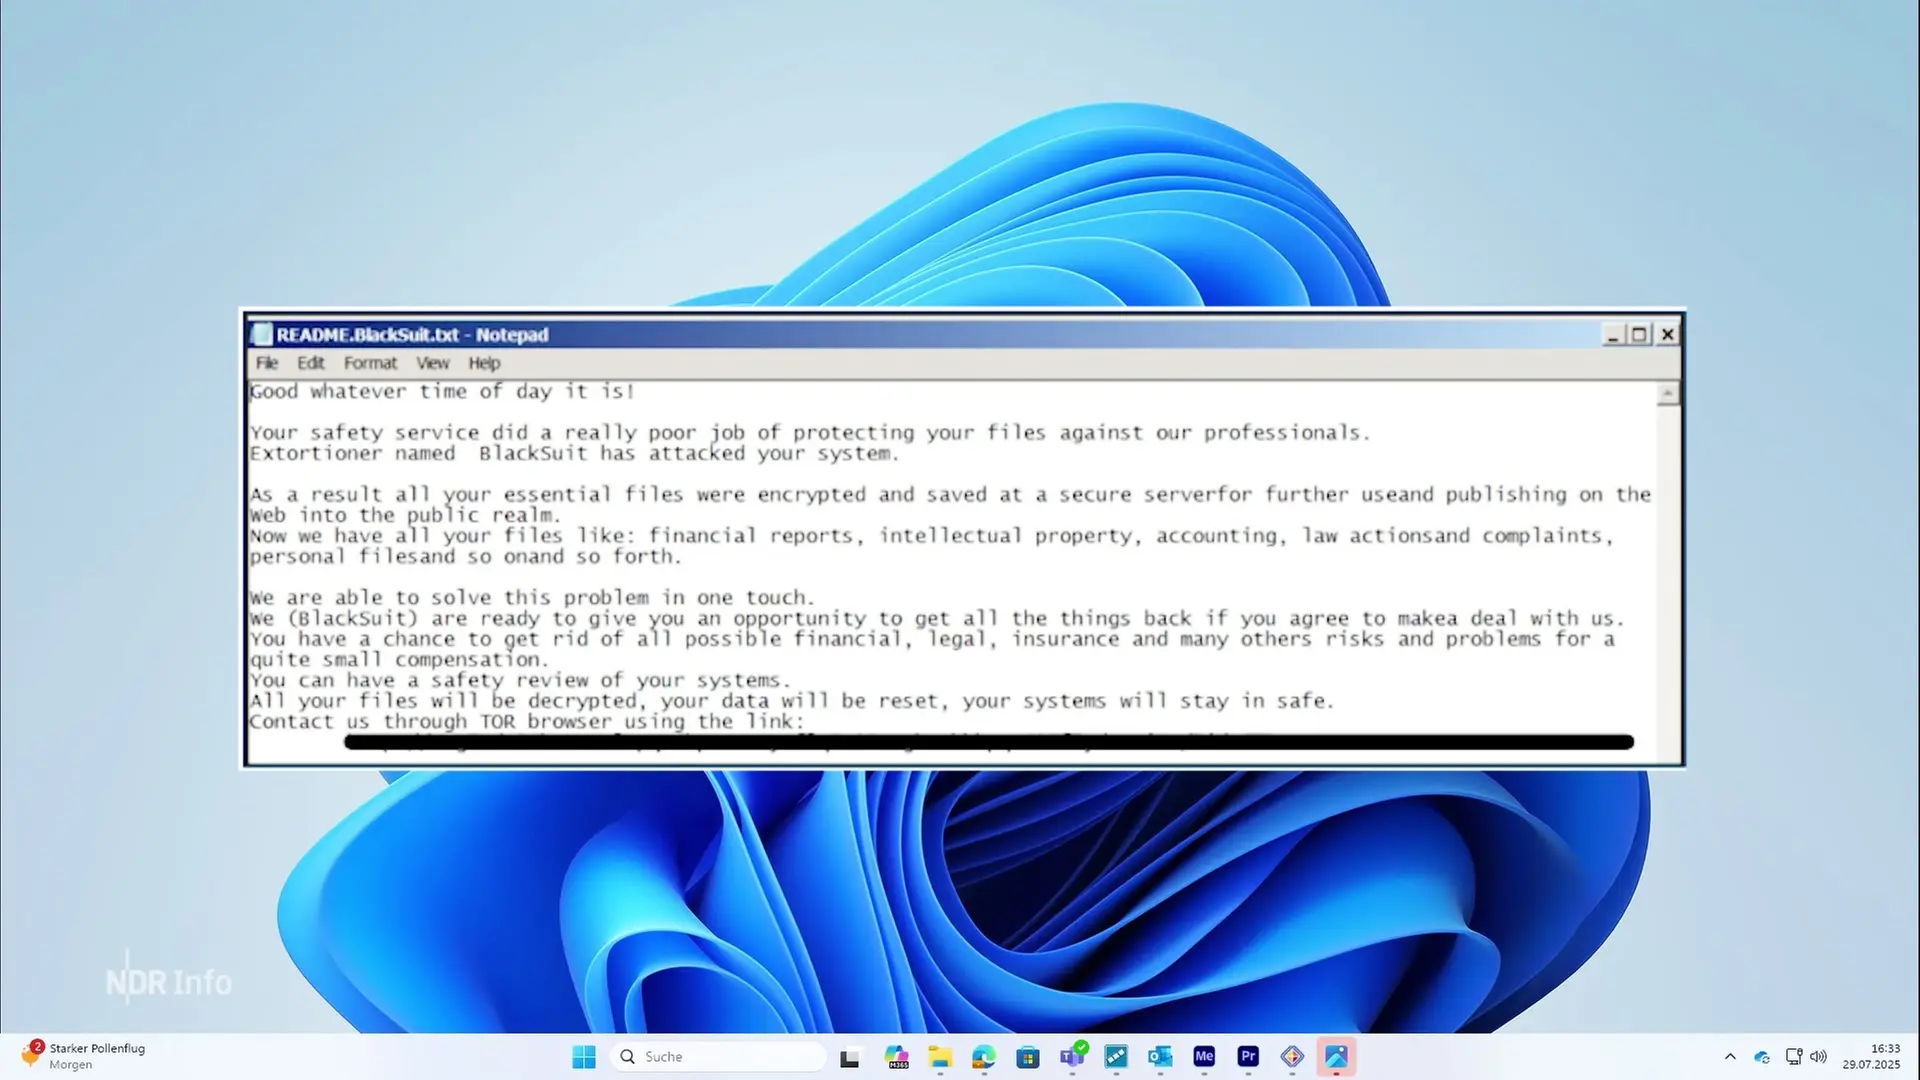The width and height of the screenshot is (1920, 1080).
Task: Open Task View from the taskbar
Action: [x=850, y=1057]
